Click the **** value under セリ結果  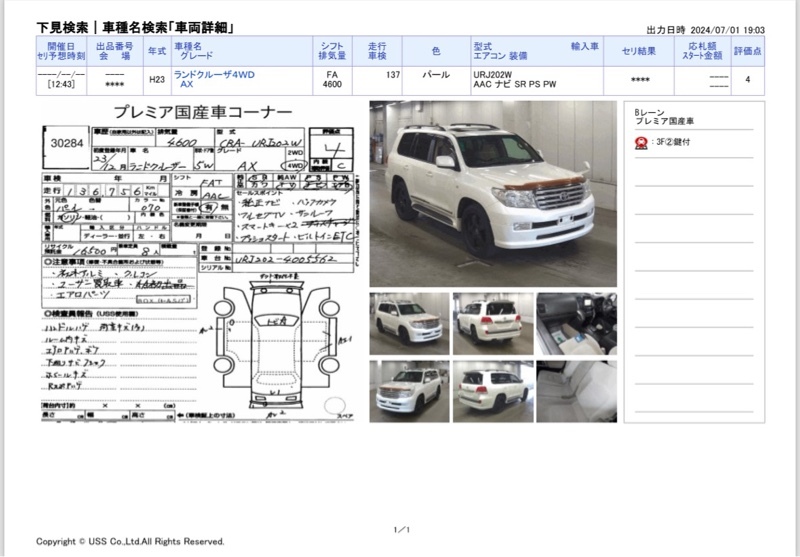640,80
